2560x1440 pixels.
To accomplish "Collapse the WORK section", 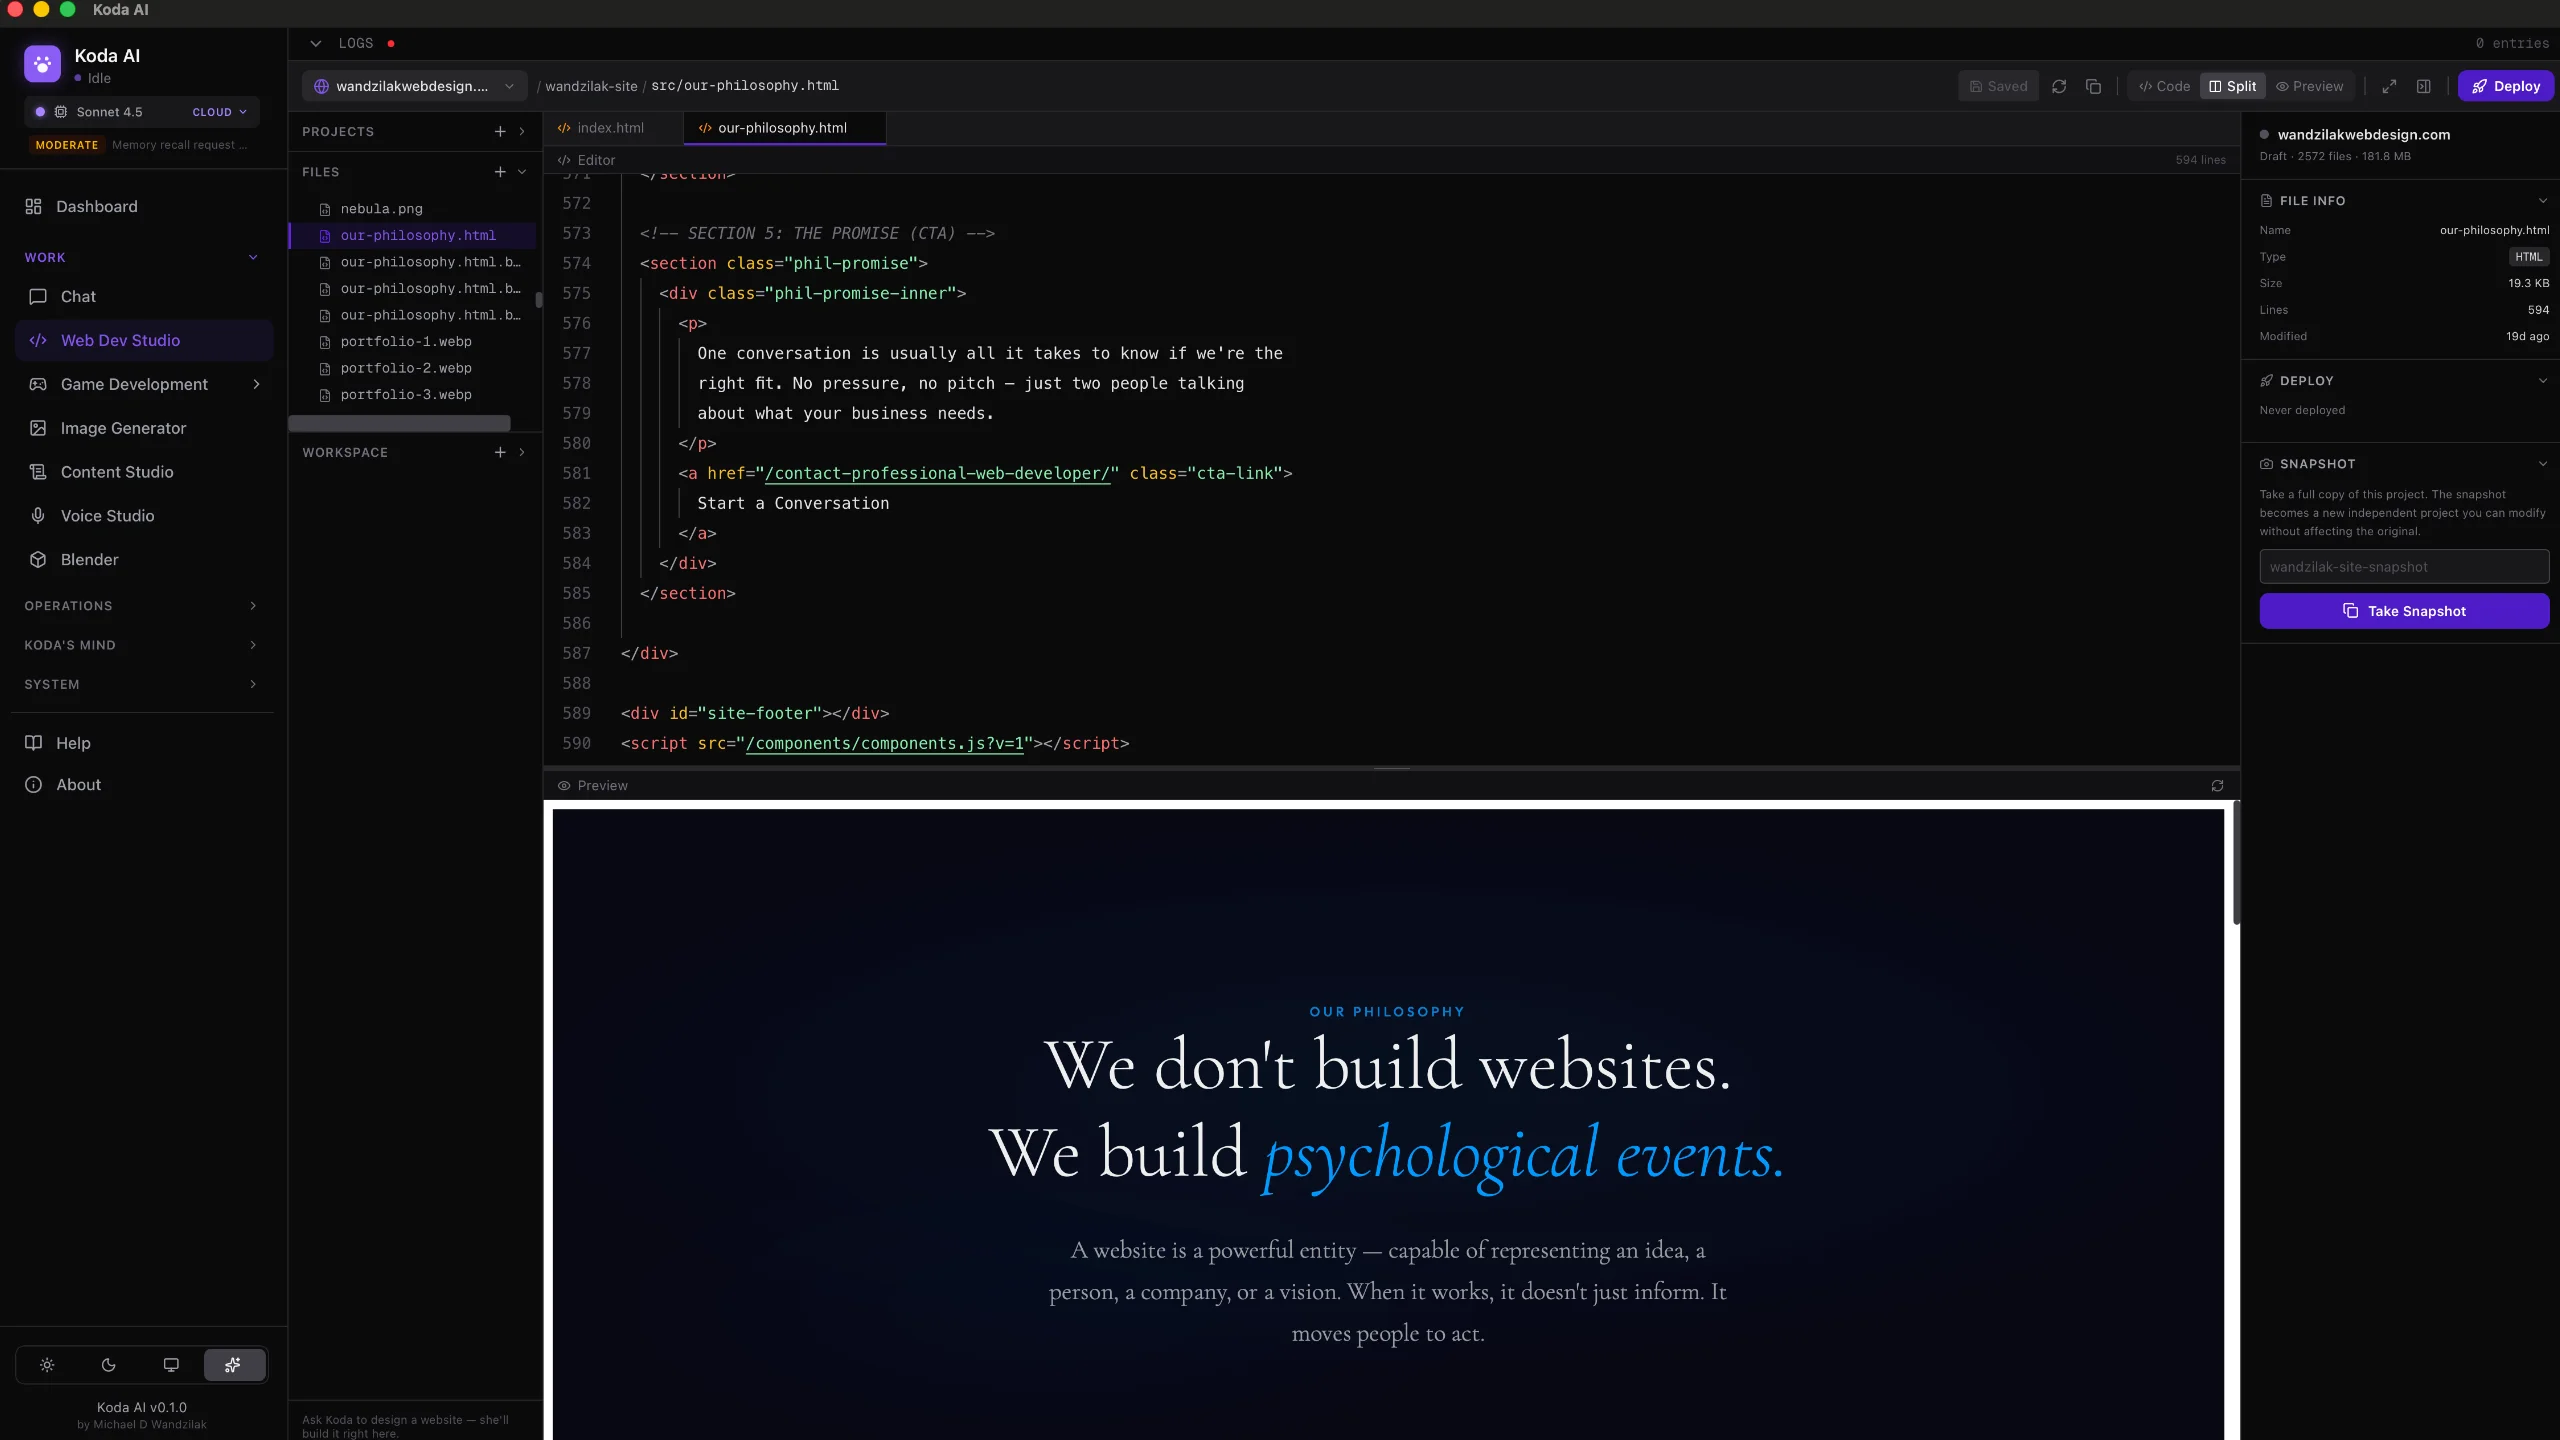I will tap(253, 257).
